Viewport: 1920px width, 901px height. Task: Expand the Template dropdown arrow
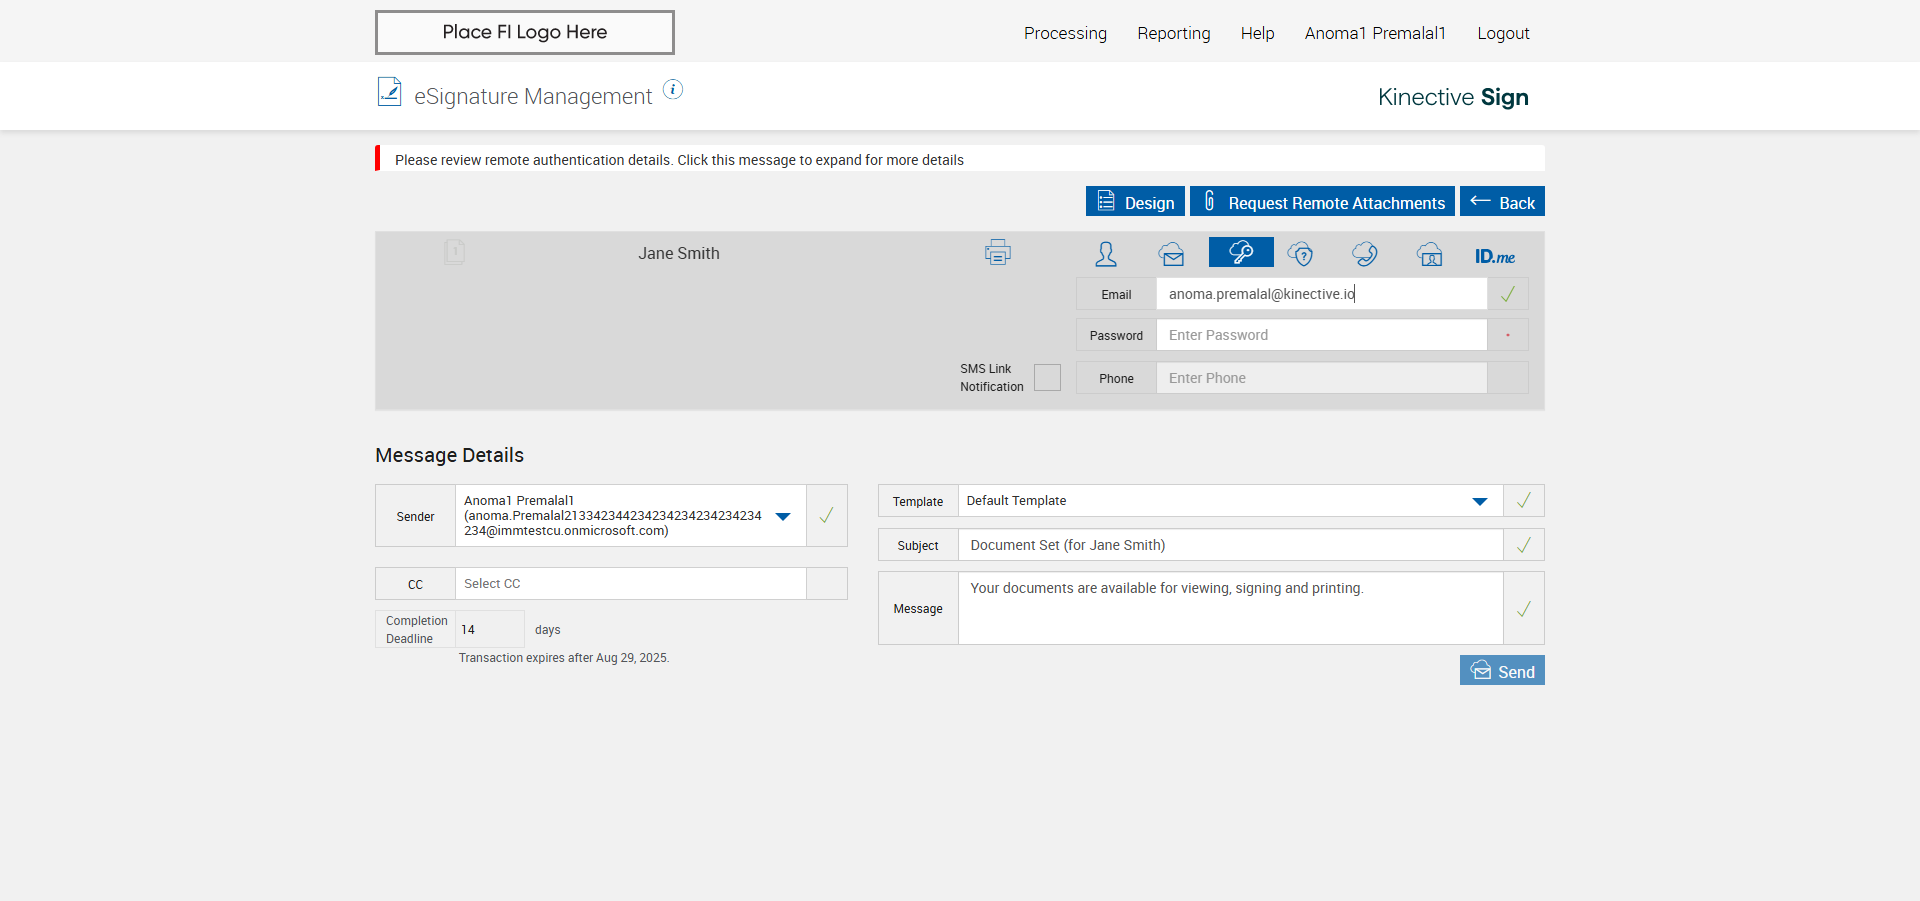coord(1480,501)
